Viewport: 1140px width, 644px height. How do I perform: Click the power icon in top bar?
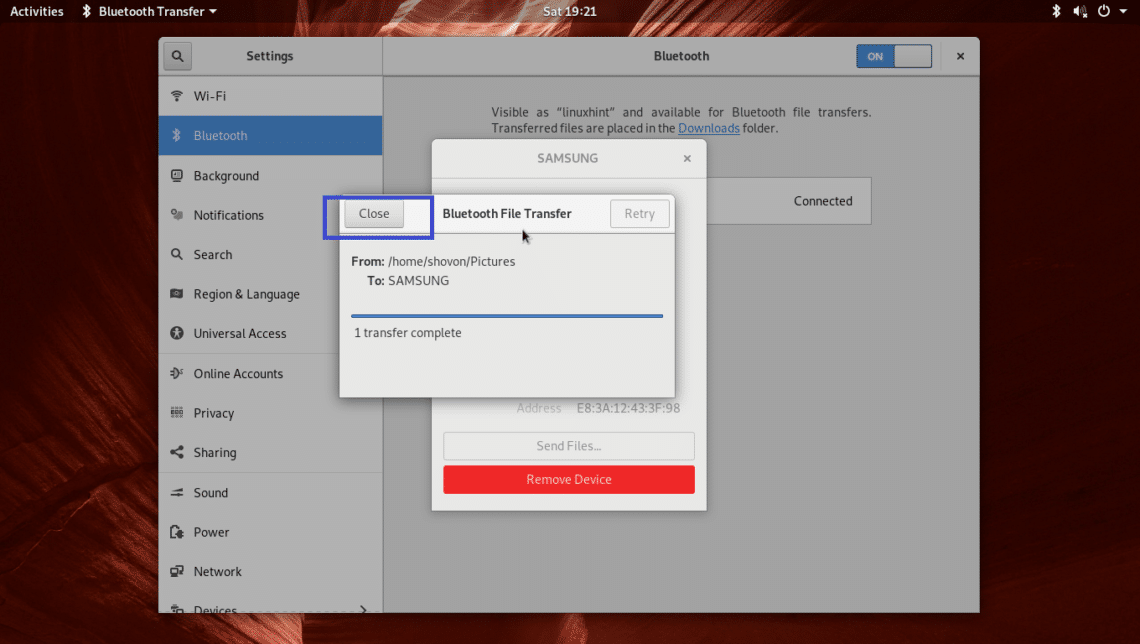(x=1104, y=11)
